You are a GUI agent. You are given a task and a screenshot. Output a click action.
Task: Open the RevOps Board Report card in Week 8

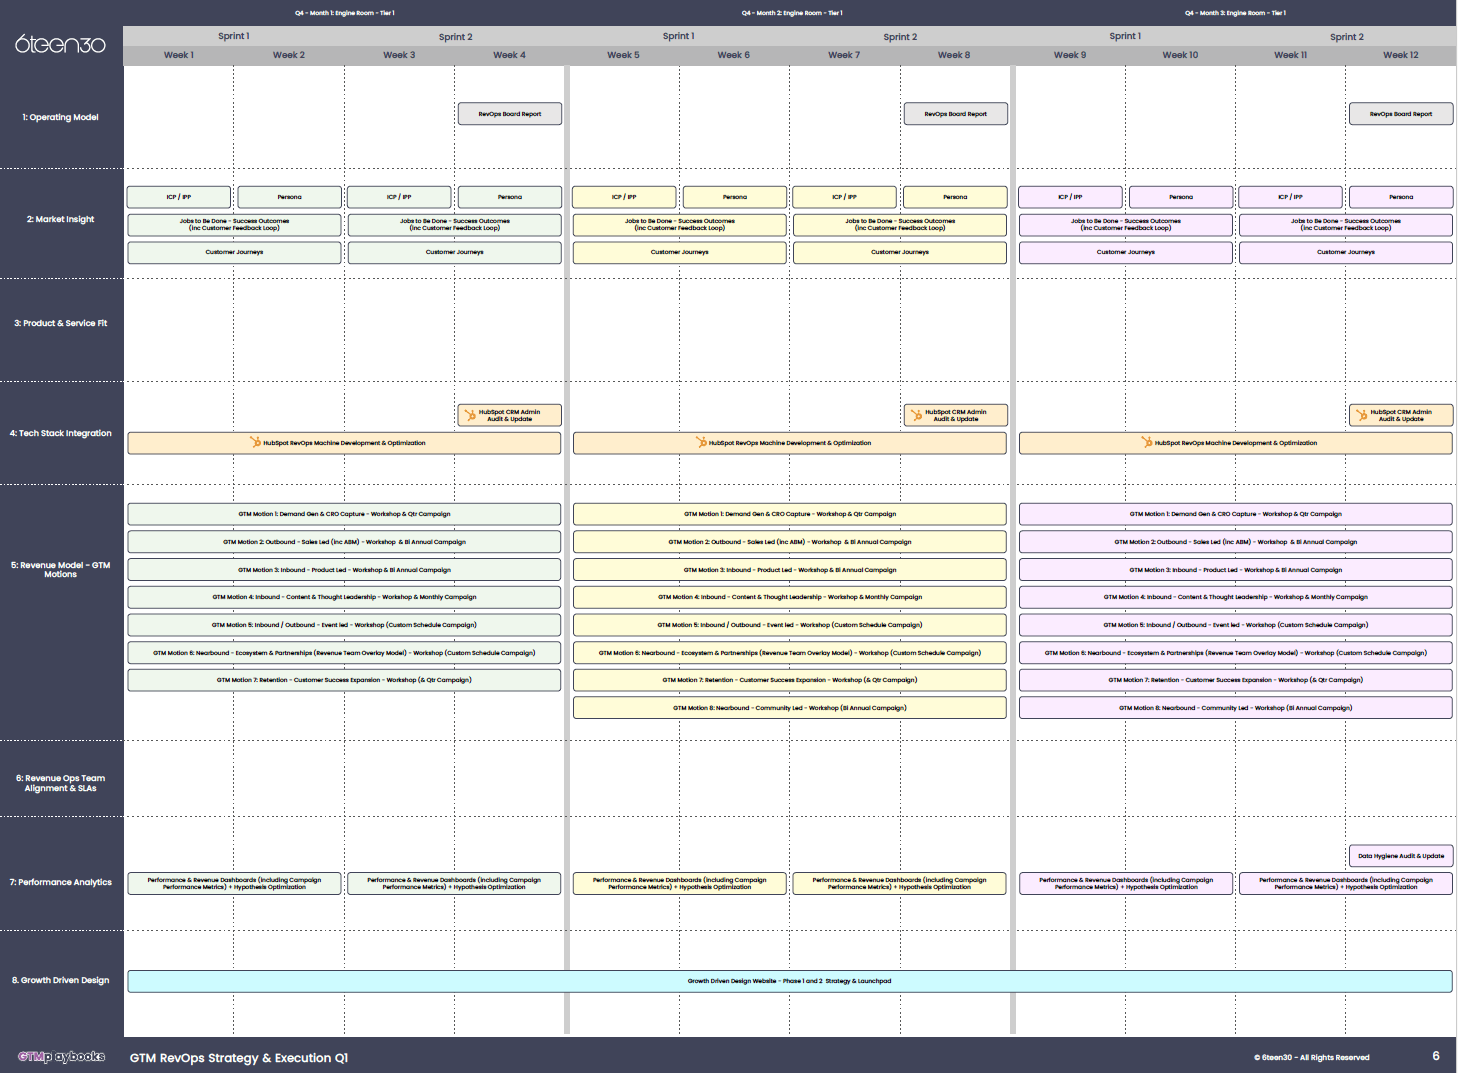tap(955, 114)
